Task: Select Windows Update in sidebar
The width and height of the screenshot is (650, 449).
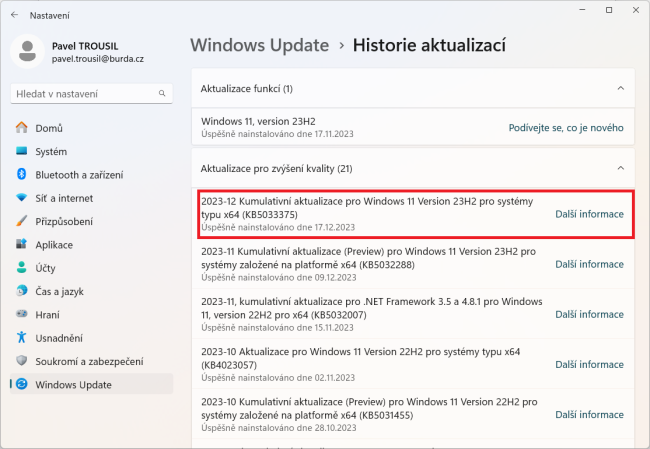Action: (x=91, y=384)
